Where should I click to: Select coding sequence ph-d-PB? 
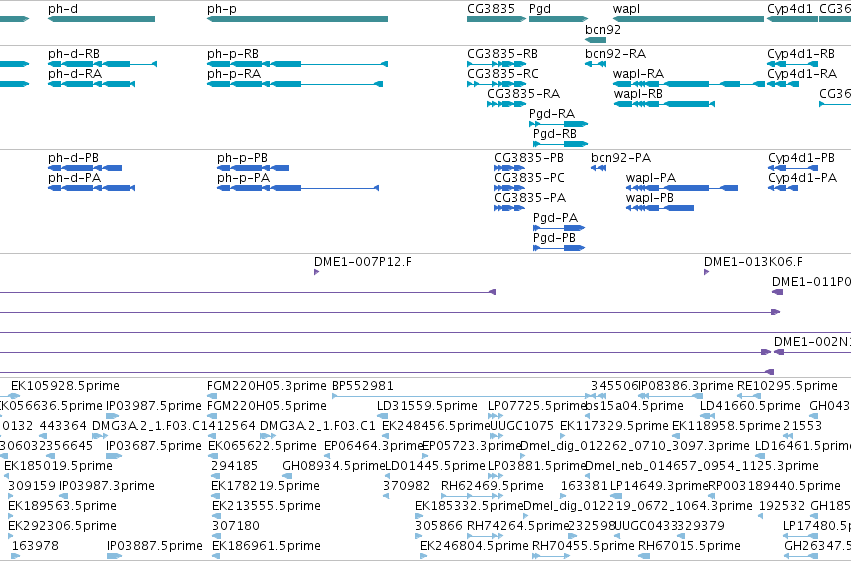73,158
